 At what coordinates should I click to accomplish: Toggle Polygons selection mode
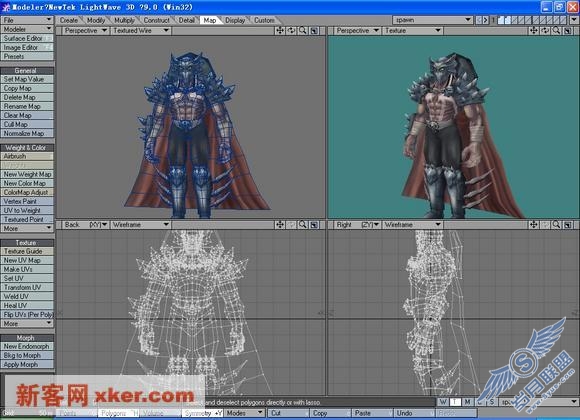[118, 413]
